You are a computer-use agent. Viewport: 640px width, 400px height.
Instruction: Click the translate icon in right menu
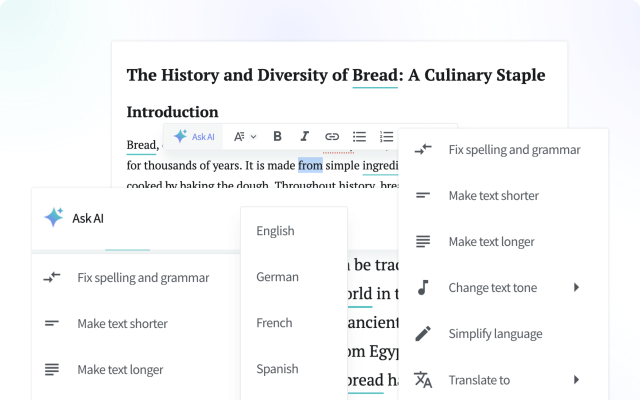pyautogui.click(x=423, y=380)
